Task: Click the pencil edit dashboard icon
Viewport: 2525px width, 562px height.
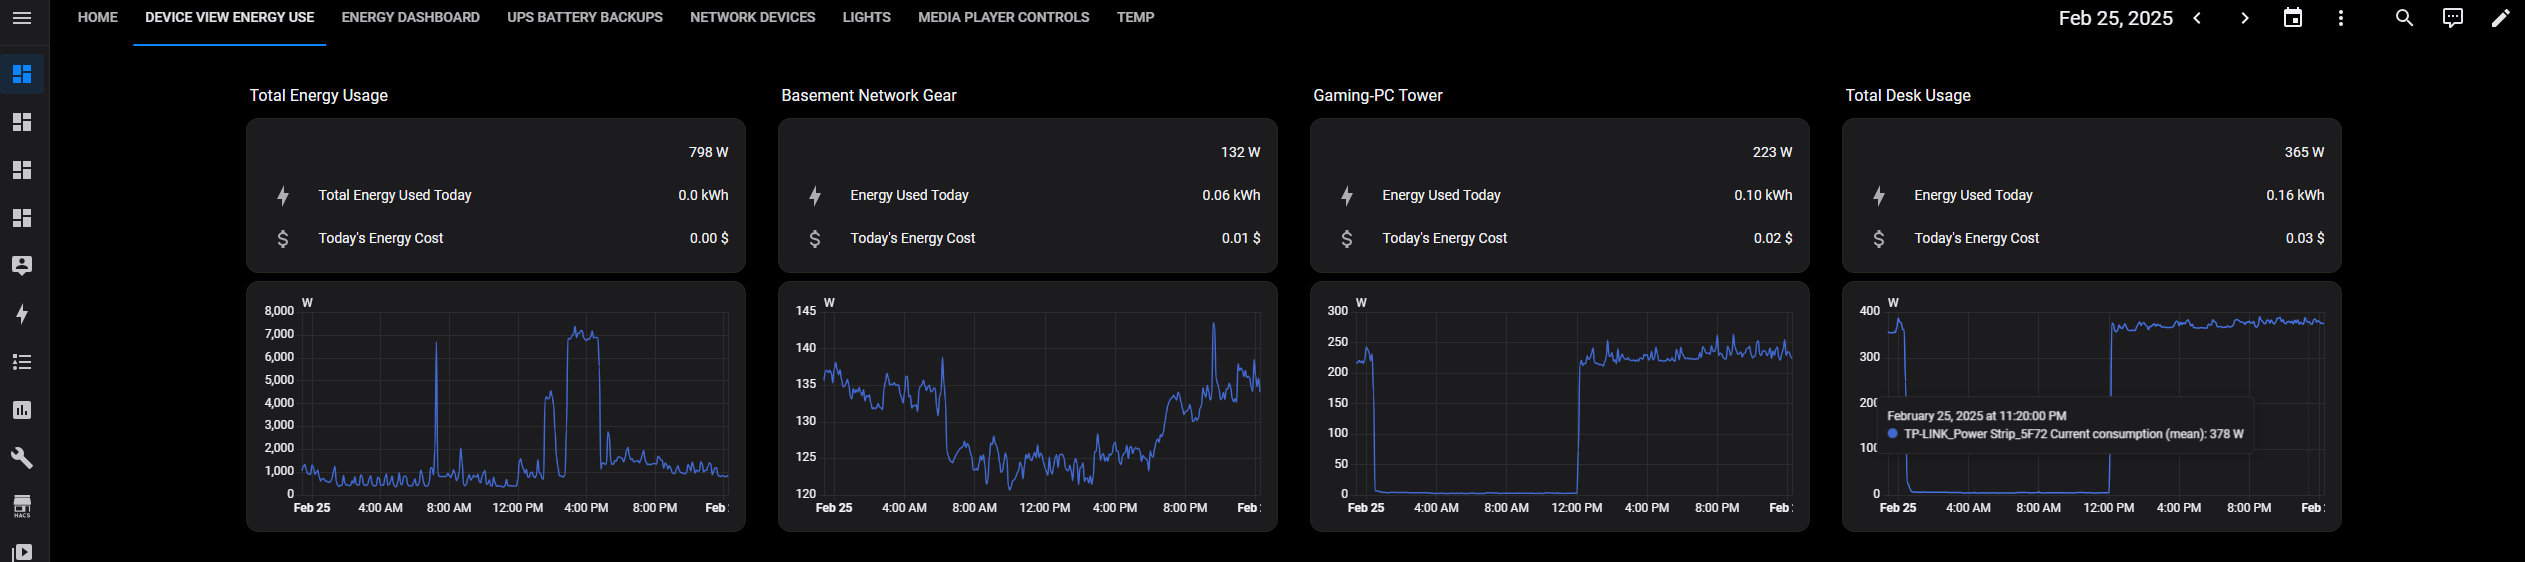Action: pyautogui.click(x=2500, y=18)
